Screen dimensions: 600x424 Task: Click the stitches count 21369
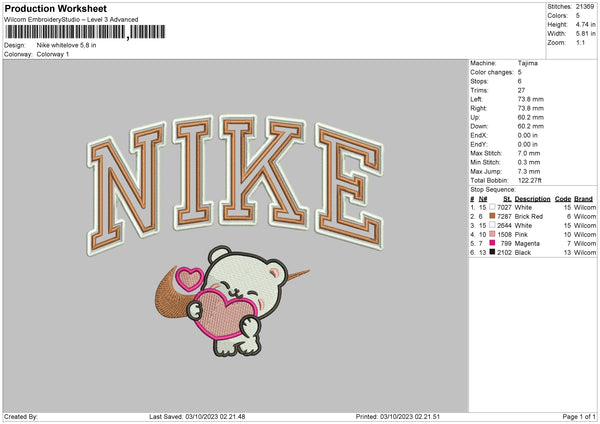tap(585, 7)
